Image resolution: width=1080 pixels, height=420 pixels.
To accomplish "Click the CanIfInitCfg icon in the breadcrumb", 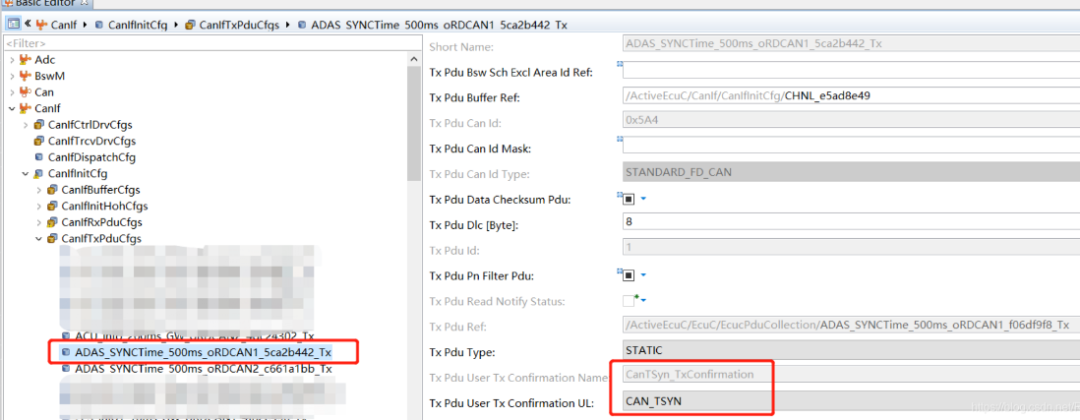I will tap(99, 25).
